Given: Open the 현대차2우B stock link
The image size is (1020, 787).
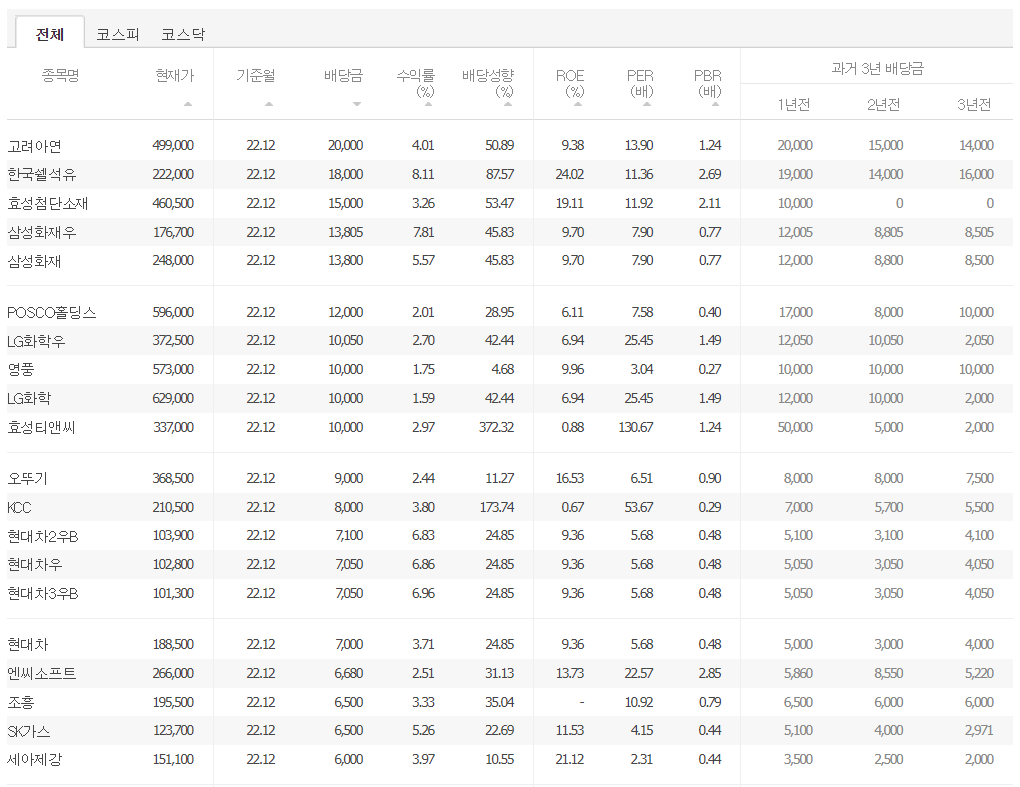Looking at the screenshot, I should (43, 537).
